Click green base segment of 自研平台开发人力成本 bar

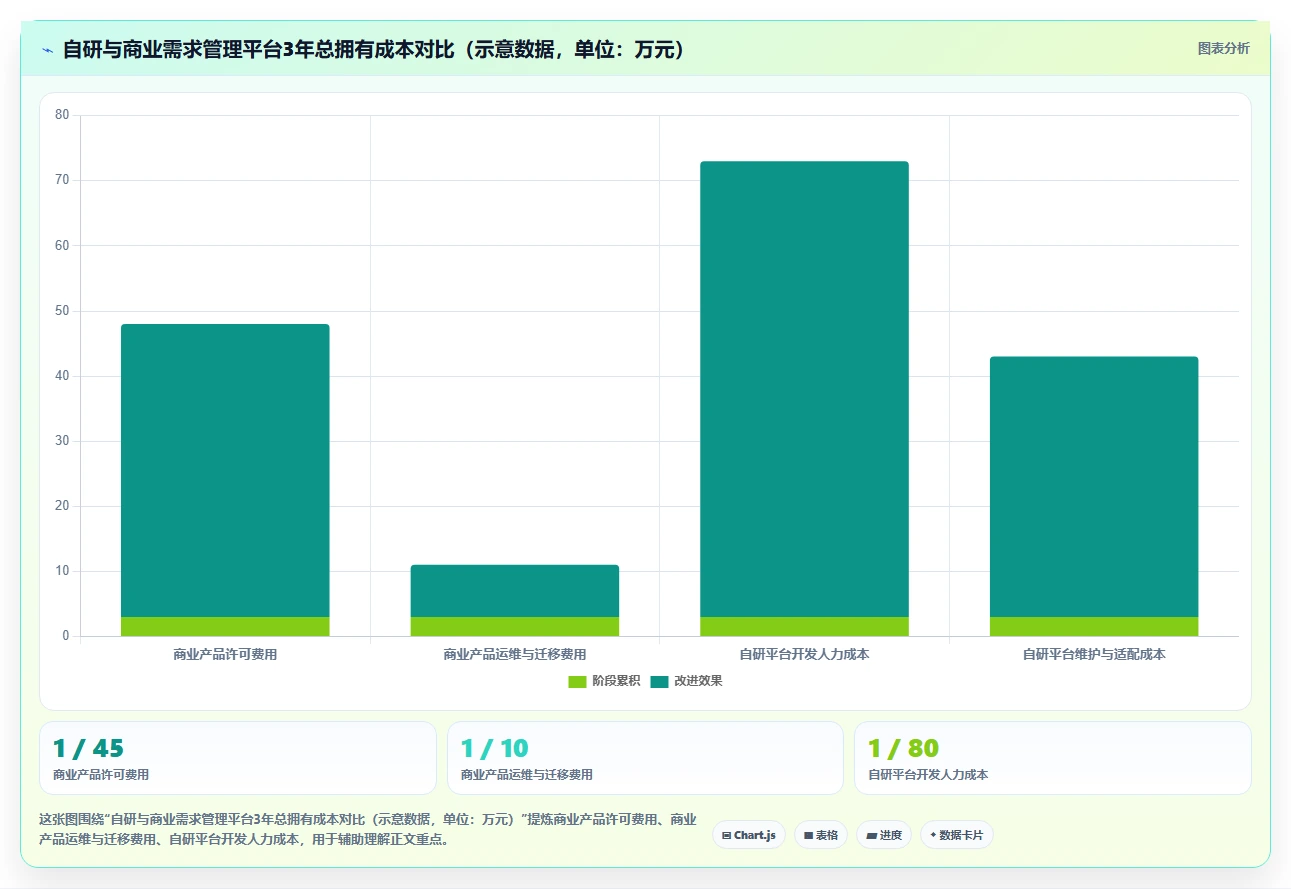click(x=804, y=627)
